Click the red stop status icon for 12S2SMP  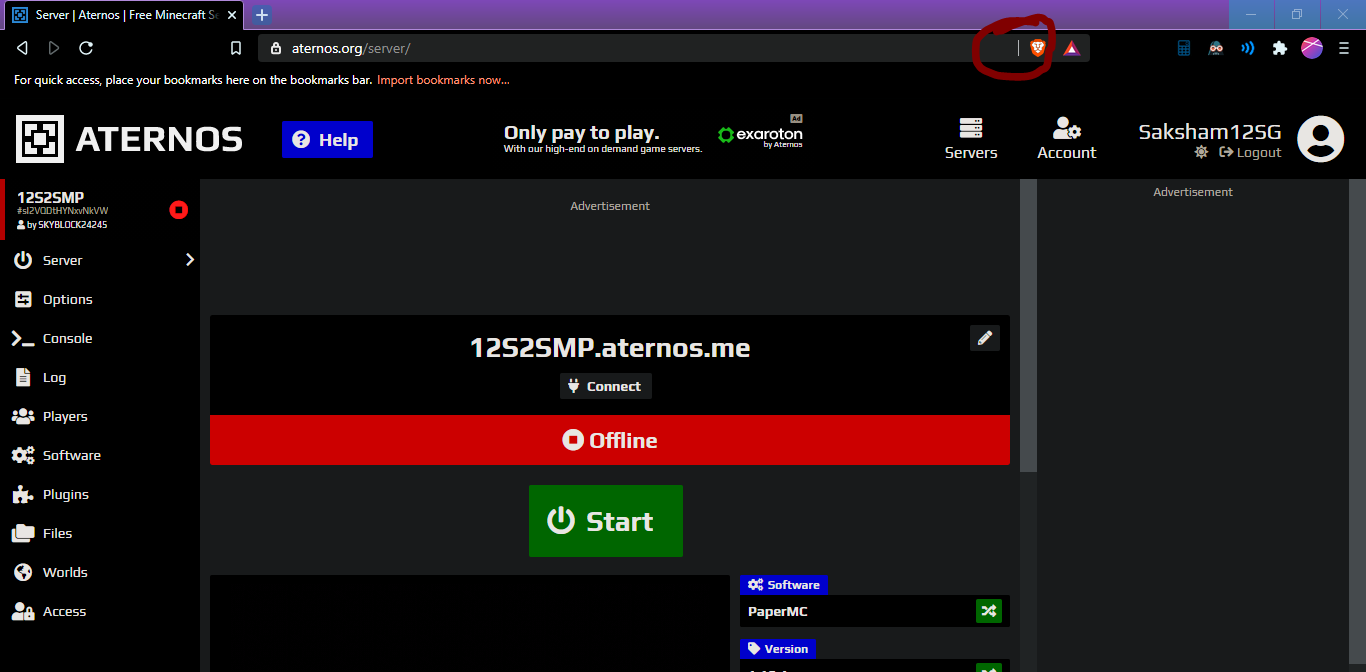point(179,210)
